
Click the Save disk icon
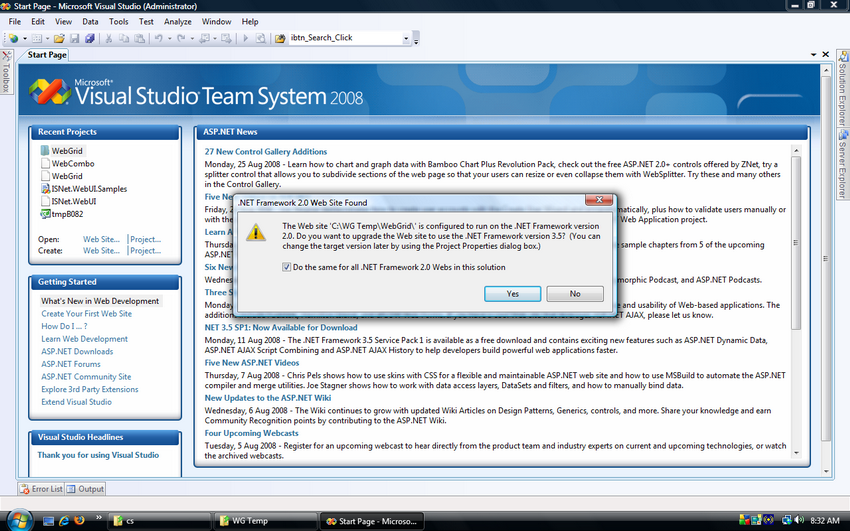click(75, 38)
